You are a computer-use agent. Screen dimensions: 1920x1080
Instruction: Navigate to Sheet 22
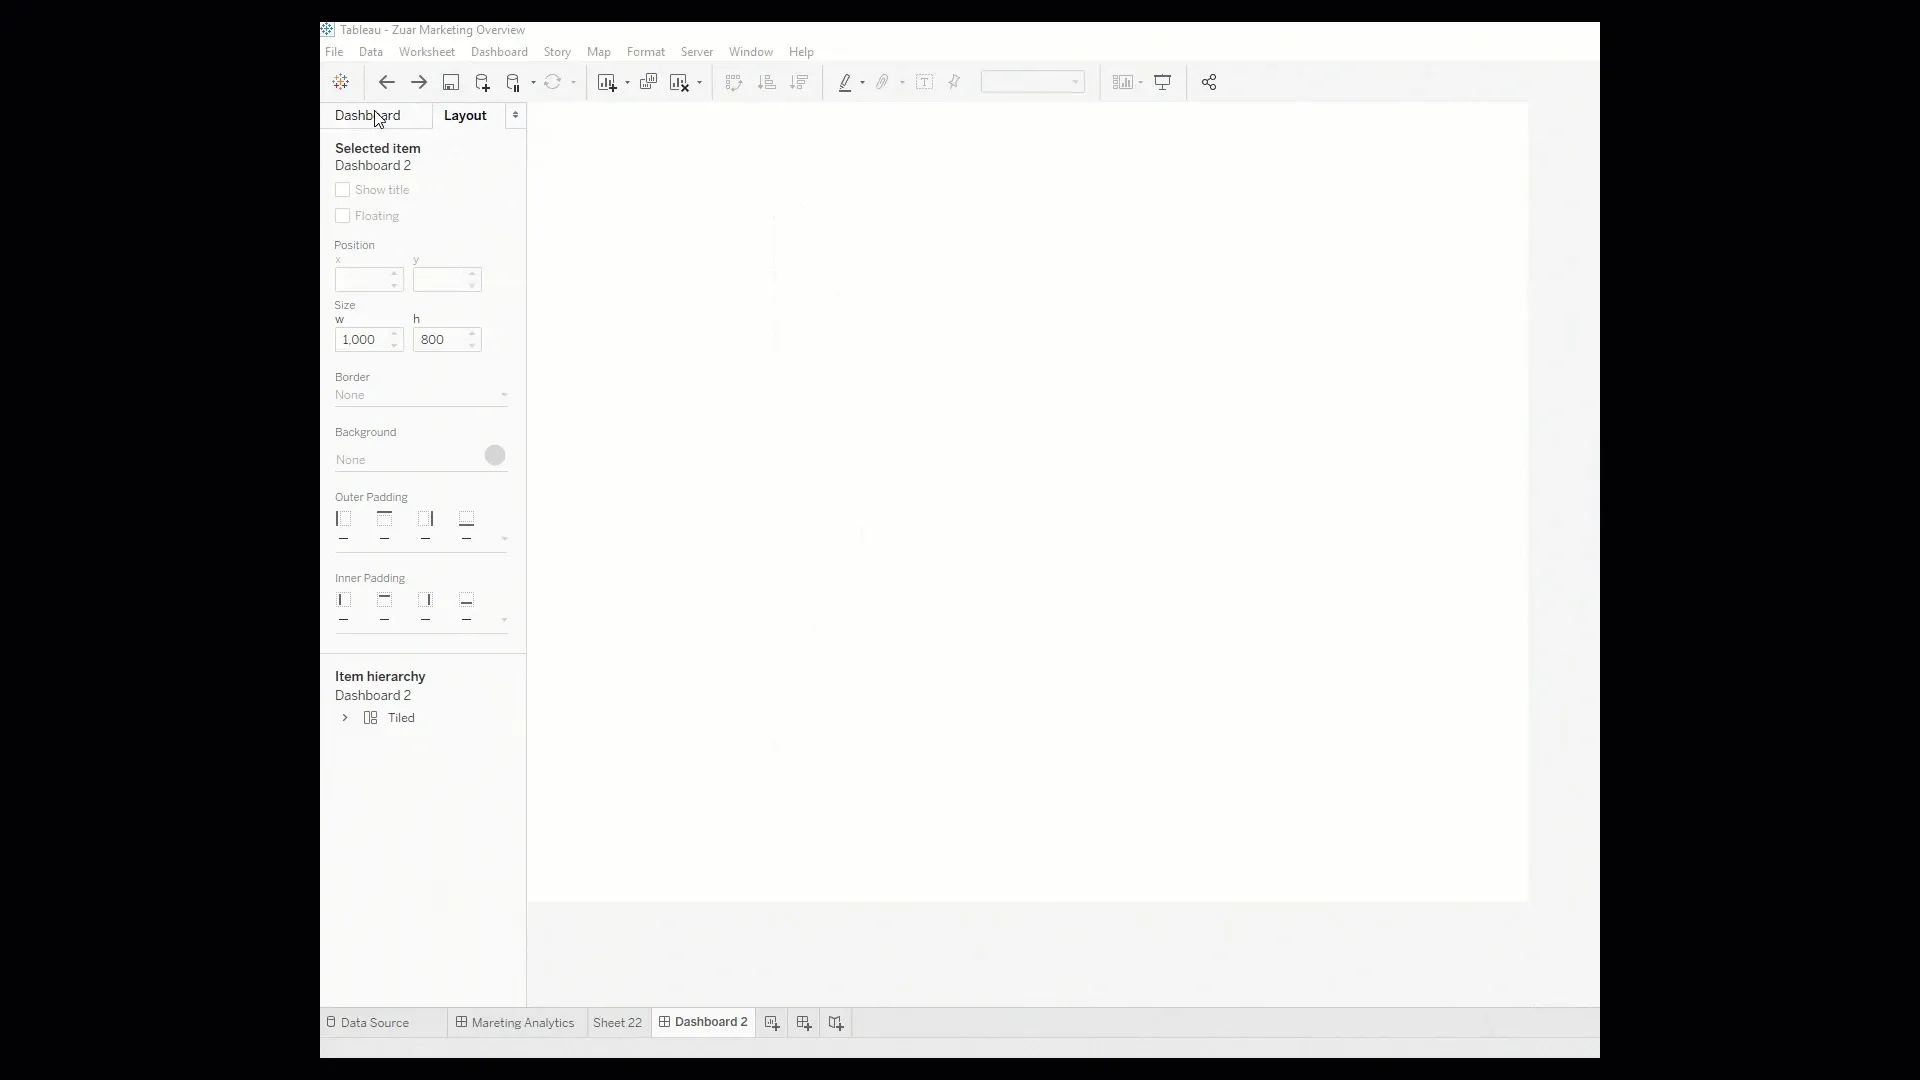(x=616, y=1022)
